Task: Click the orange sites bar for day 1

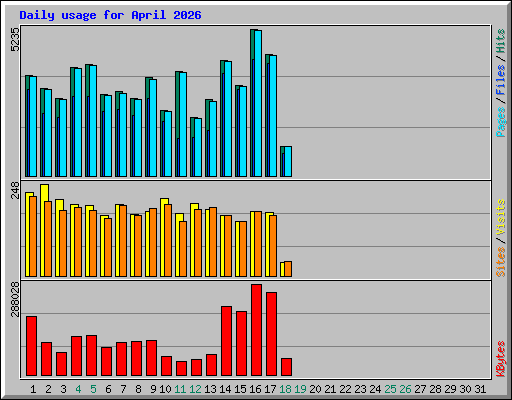Action: (x=33, y=236)
